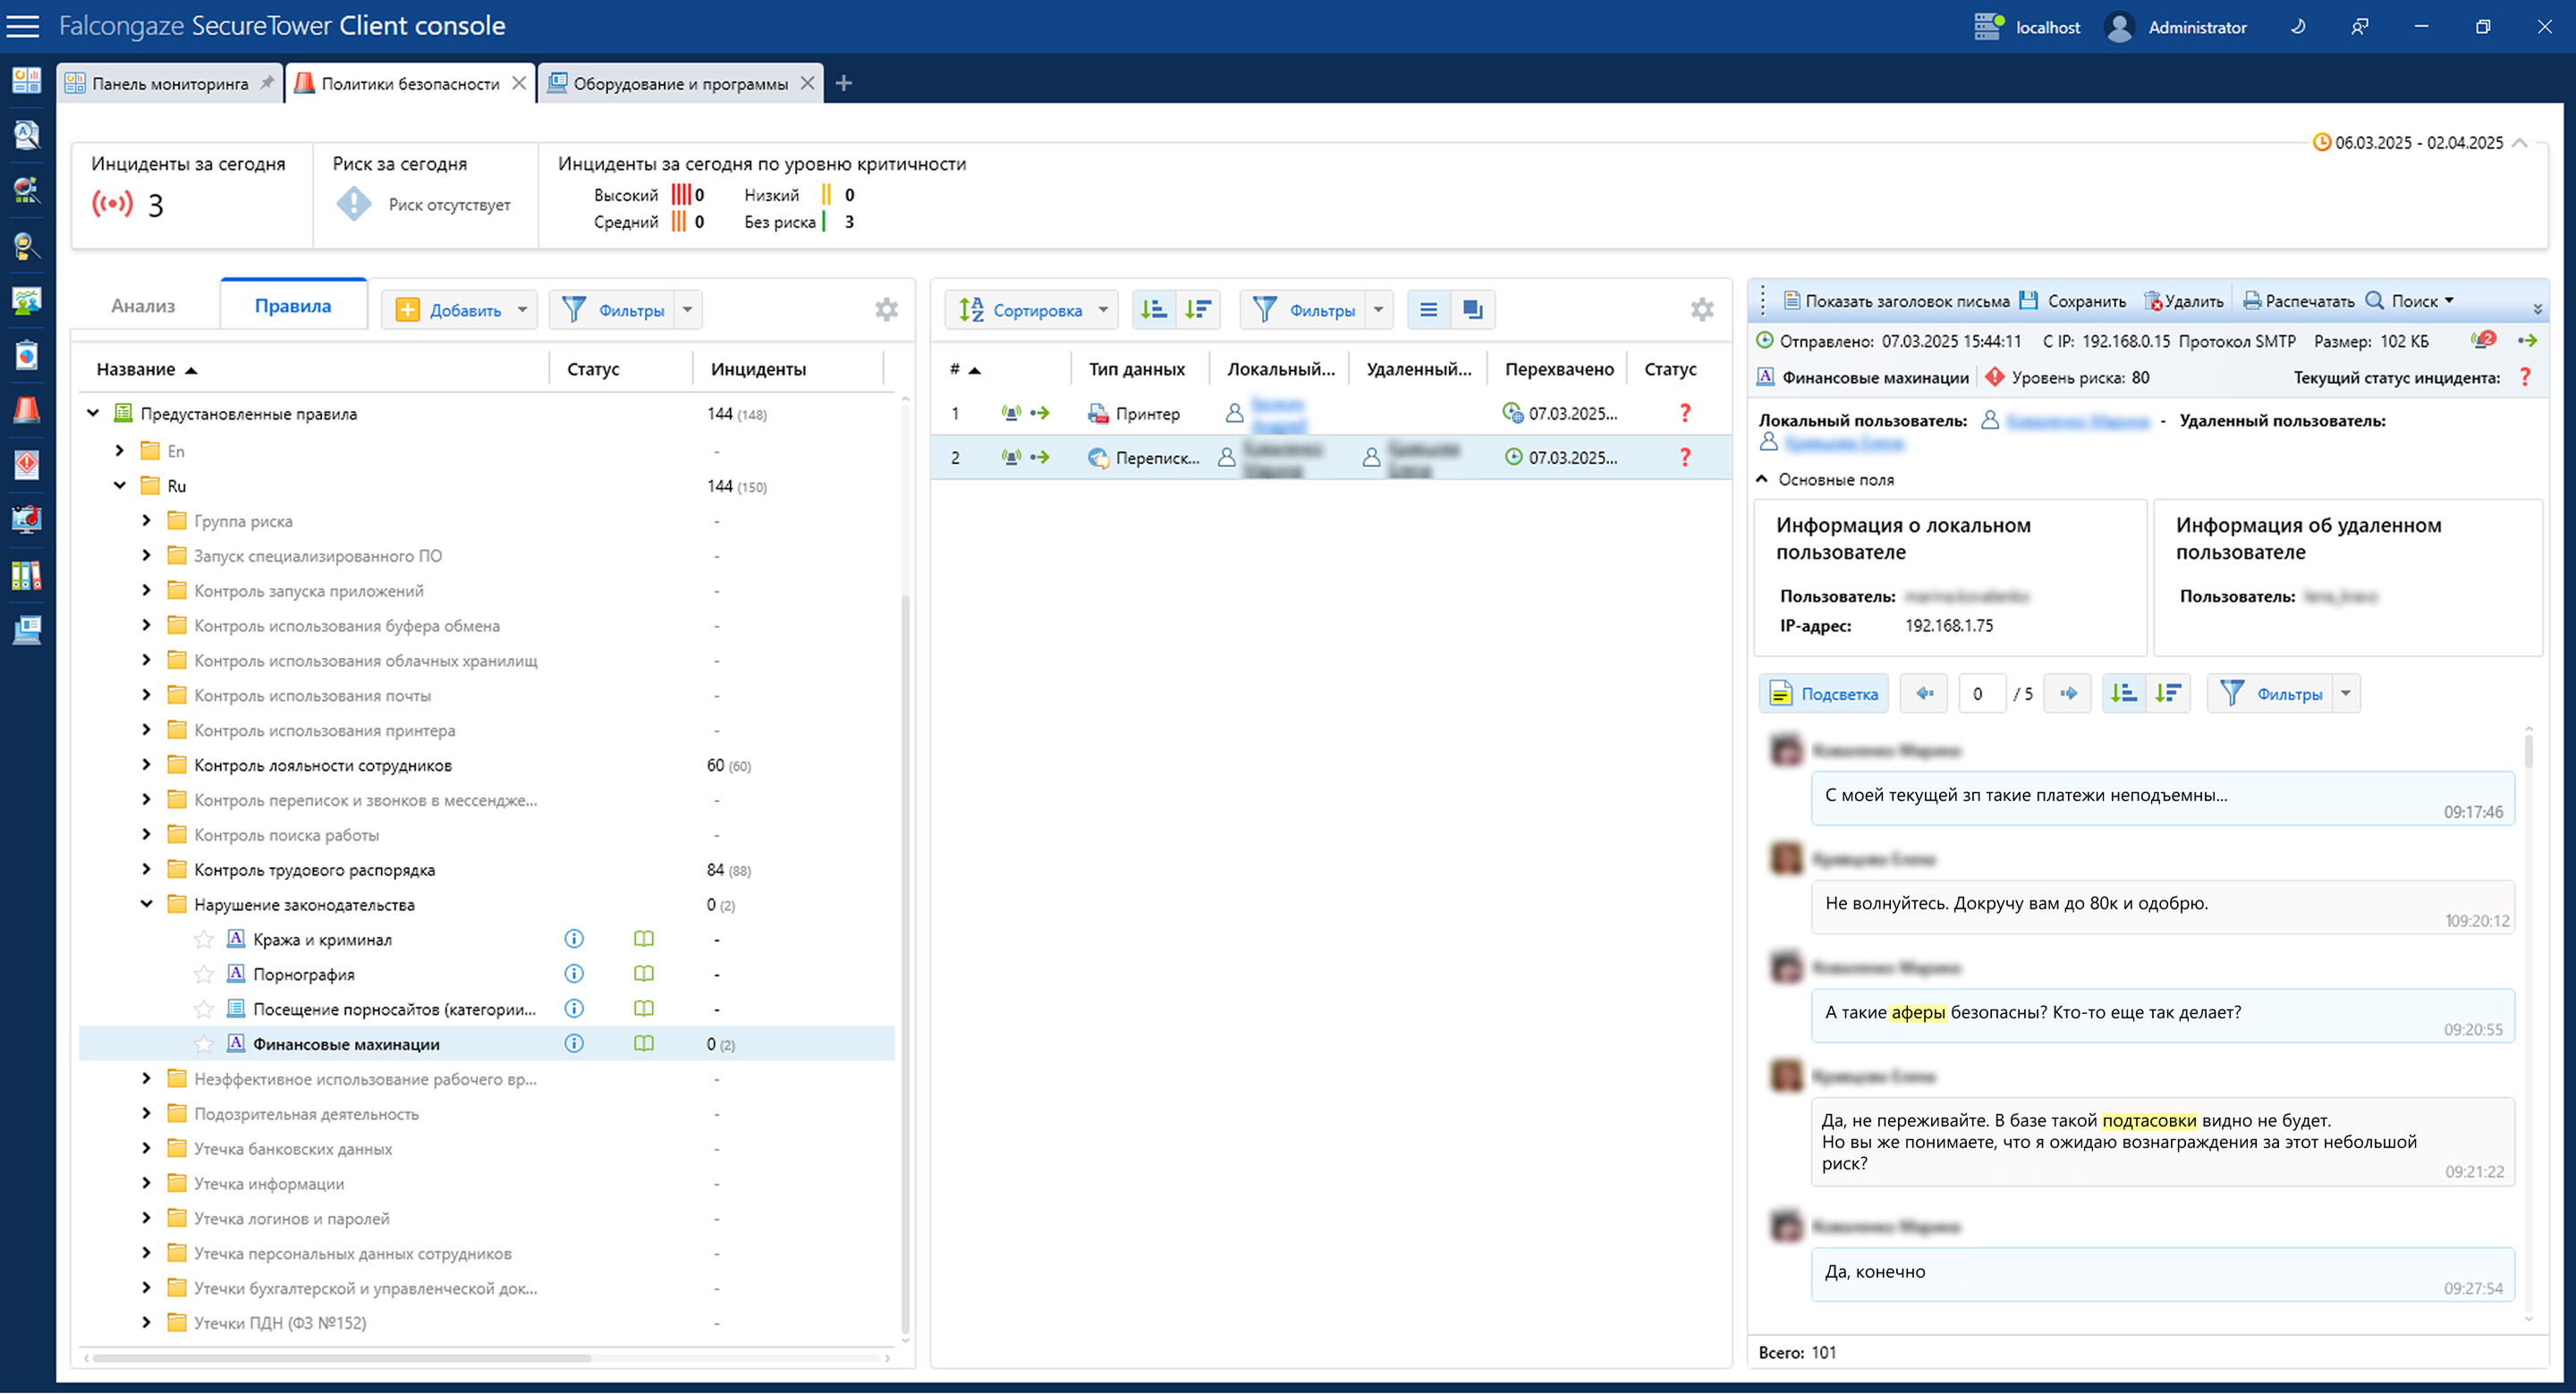Viewport: 2576px width, 1394px height.
Task: Click the localhost server connection icon
Action: (x=1988, y=27)
